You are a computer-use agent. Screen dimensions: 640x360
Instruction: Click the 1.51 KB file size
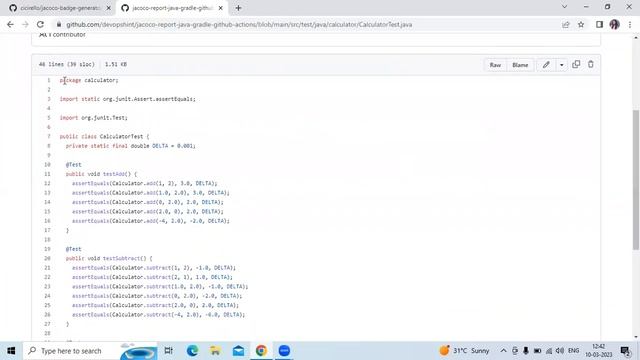[x=116, y=64]
